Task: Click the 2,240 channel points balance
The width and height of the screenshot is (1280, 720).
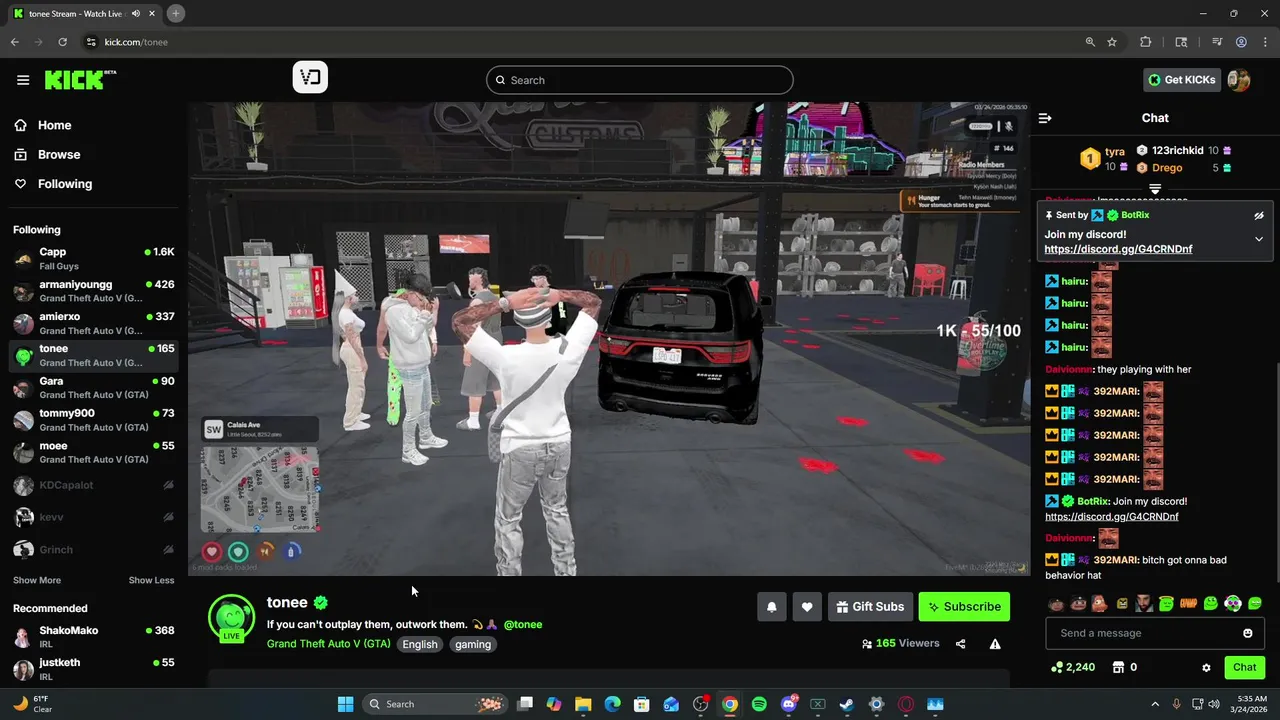Action: click(1073, 667)
